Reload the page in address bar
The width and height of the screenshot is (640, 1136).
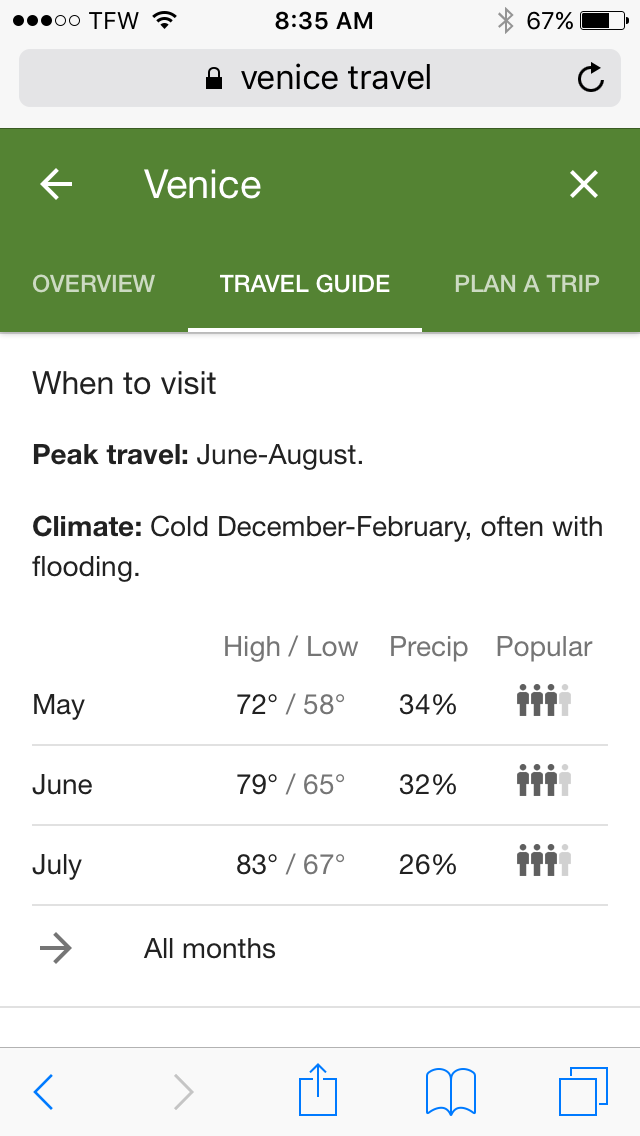591,78
